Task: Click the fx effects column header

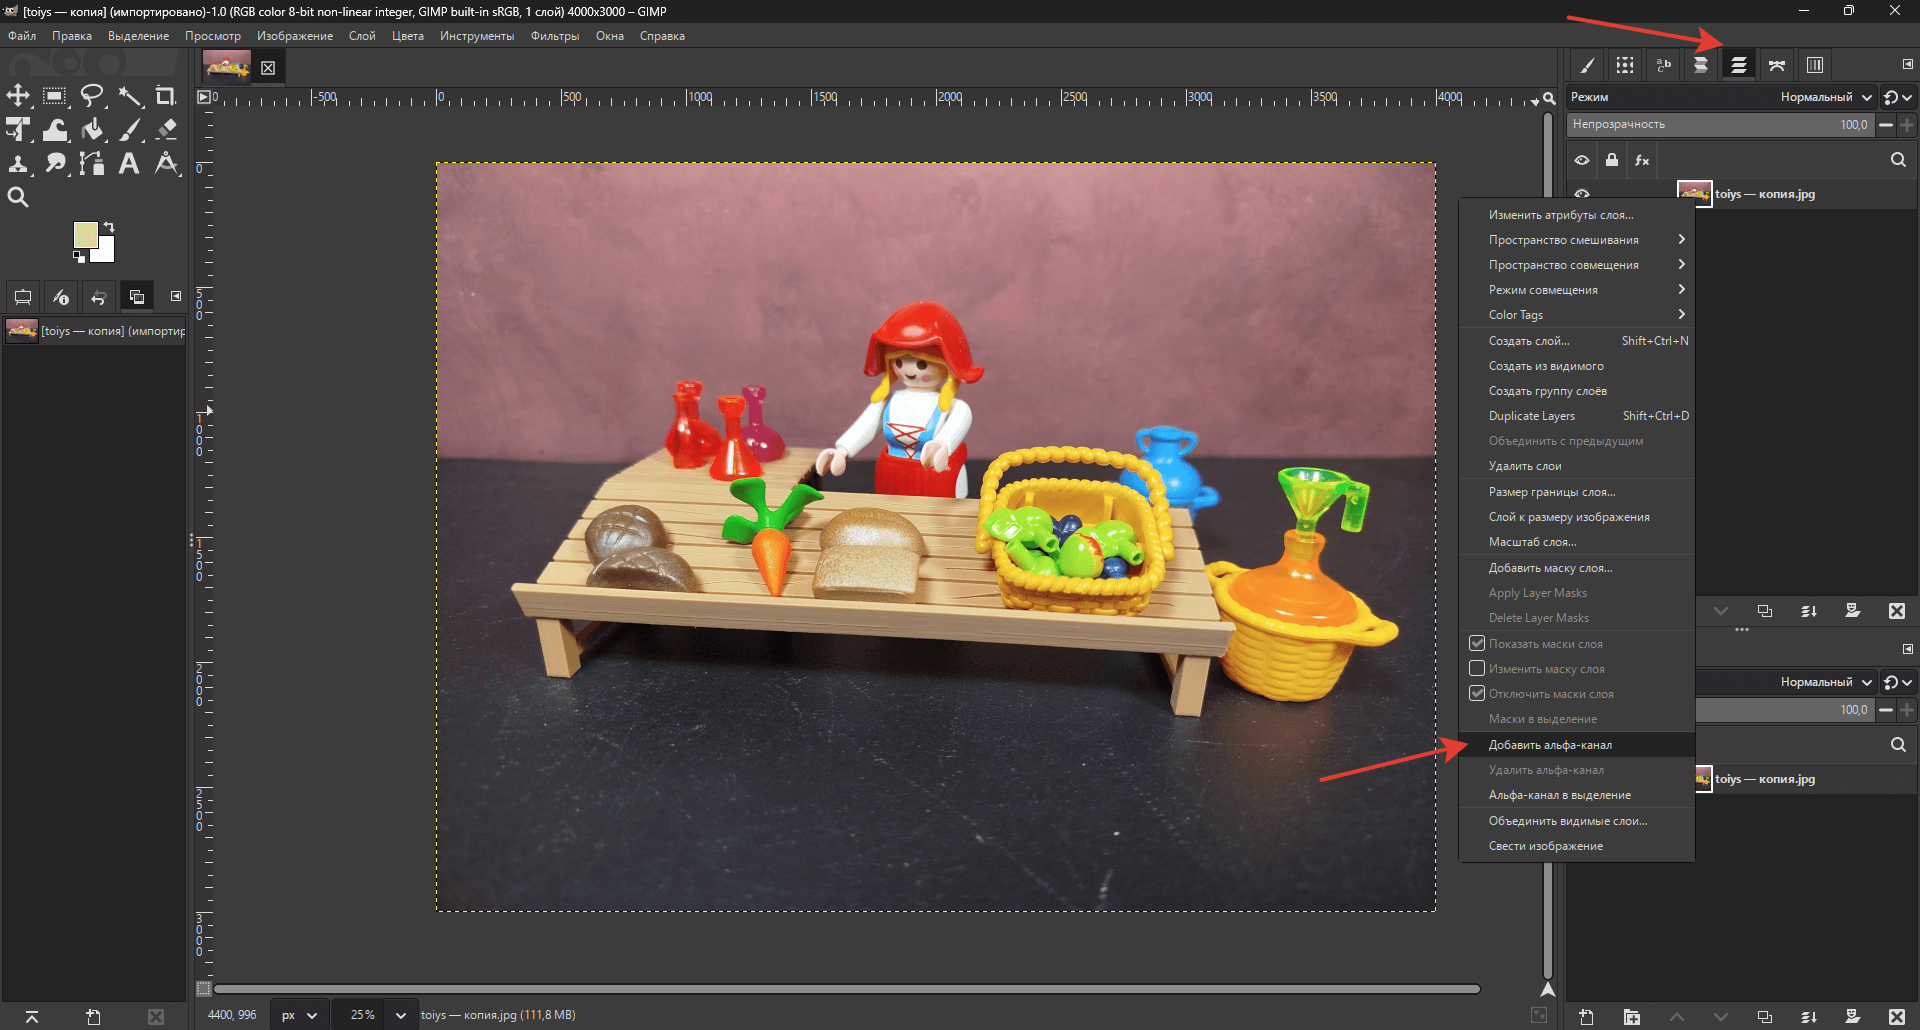Action: click(x=1642, y=160)
